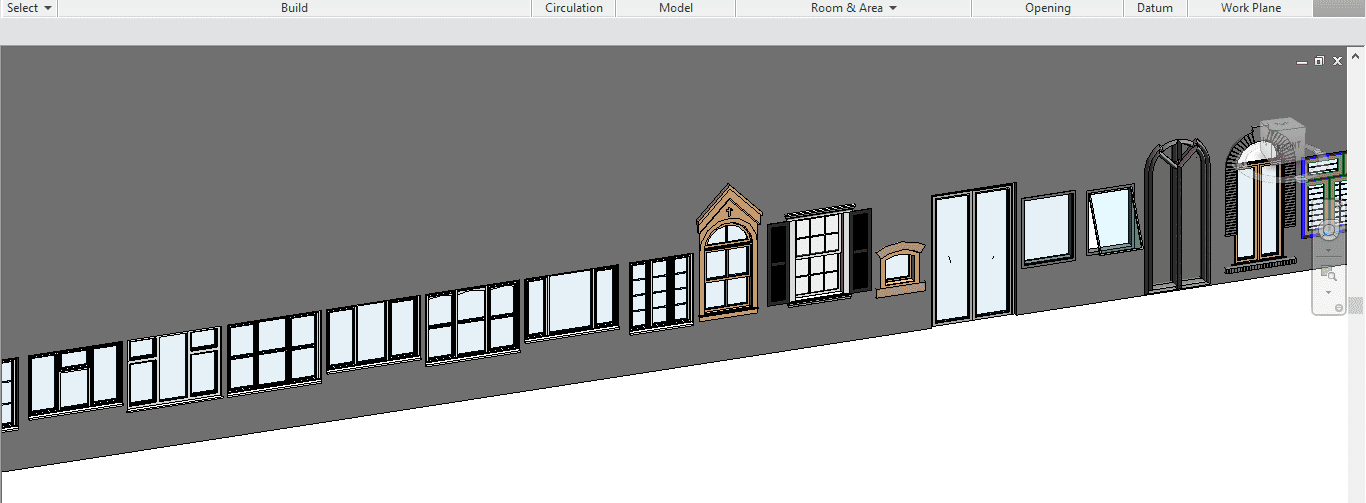
Task: Select the window with black shutters
Action: tap(820, 256)
